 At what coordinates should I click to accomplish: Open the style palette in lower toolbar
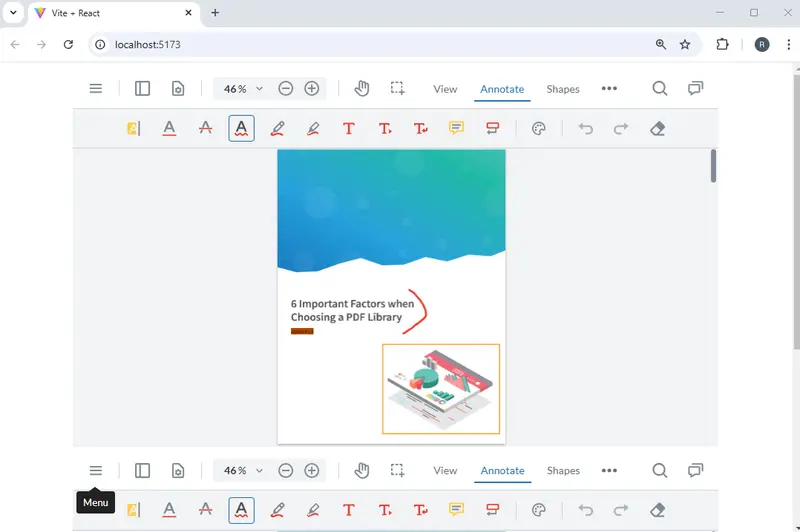(x=539, y=510)
